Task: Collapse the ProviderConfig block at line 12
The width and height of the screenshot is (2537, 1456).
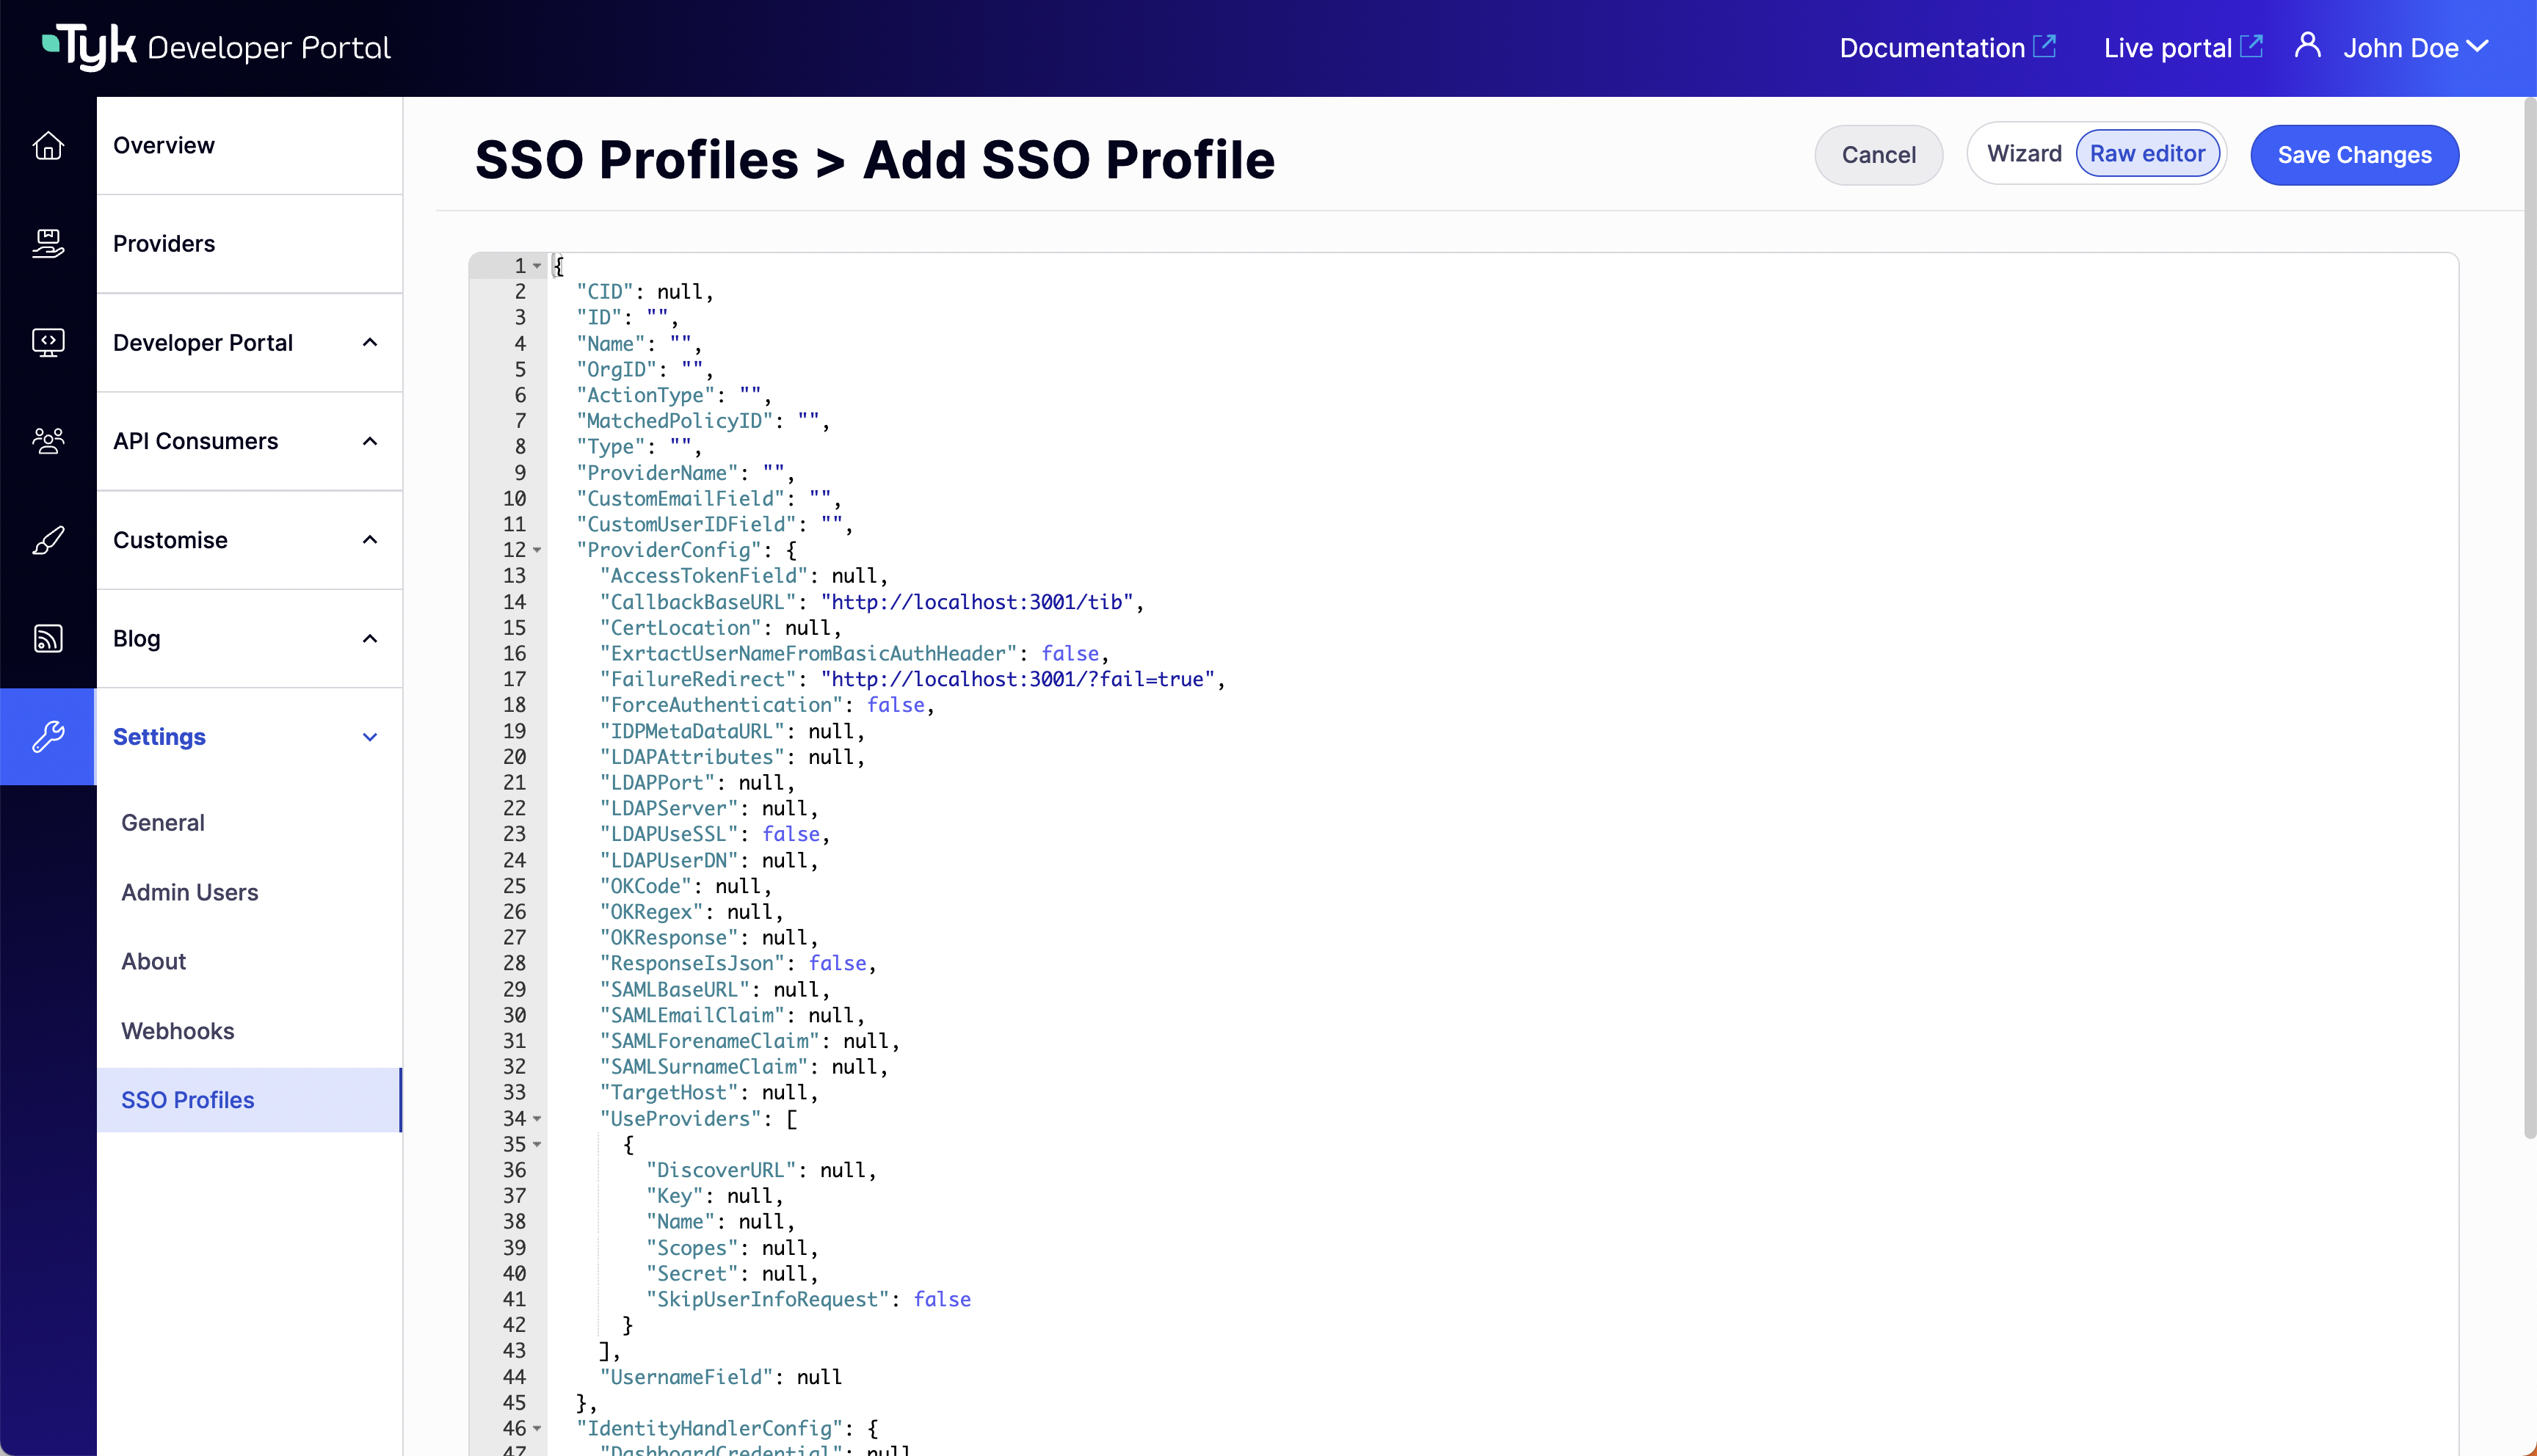Action: [537, 550]
